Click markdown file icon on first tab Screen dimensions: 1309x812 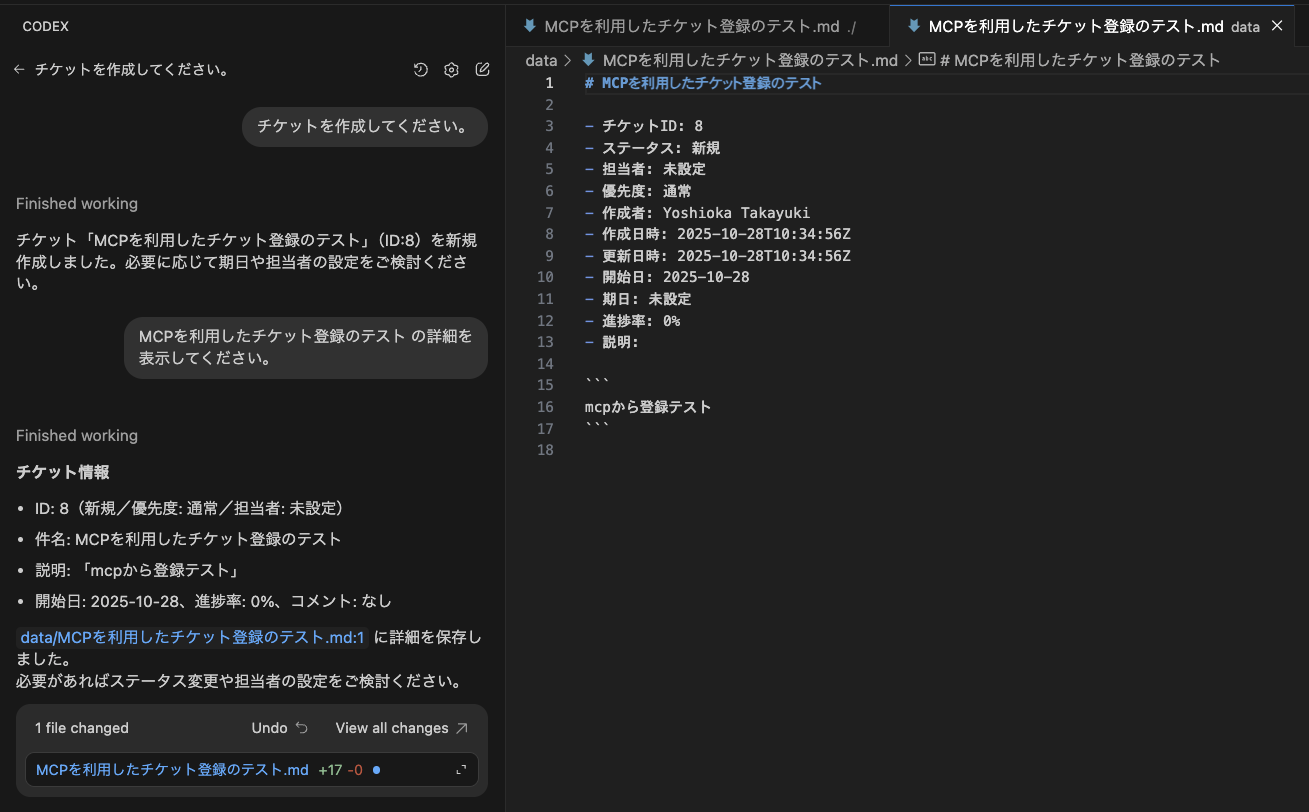(530, 27)
